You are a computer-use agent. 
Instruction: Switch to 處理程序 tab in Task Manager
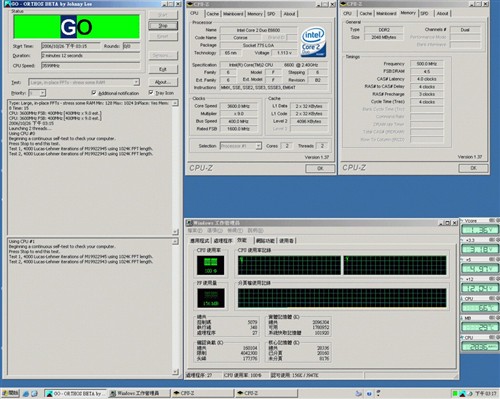[x=223, y=241]
